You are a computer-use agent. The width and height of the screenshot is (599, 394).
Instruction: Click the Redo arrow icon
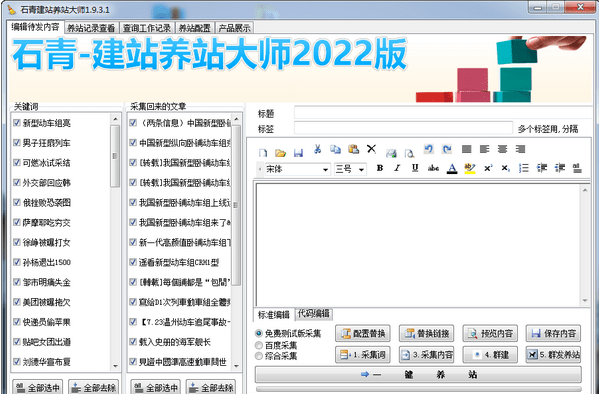point(447,149)
